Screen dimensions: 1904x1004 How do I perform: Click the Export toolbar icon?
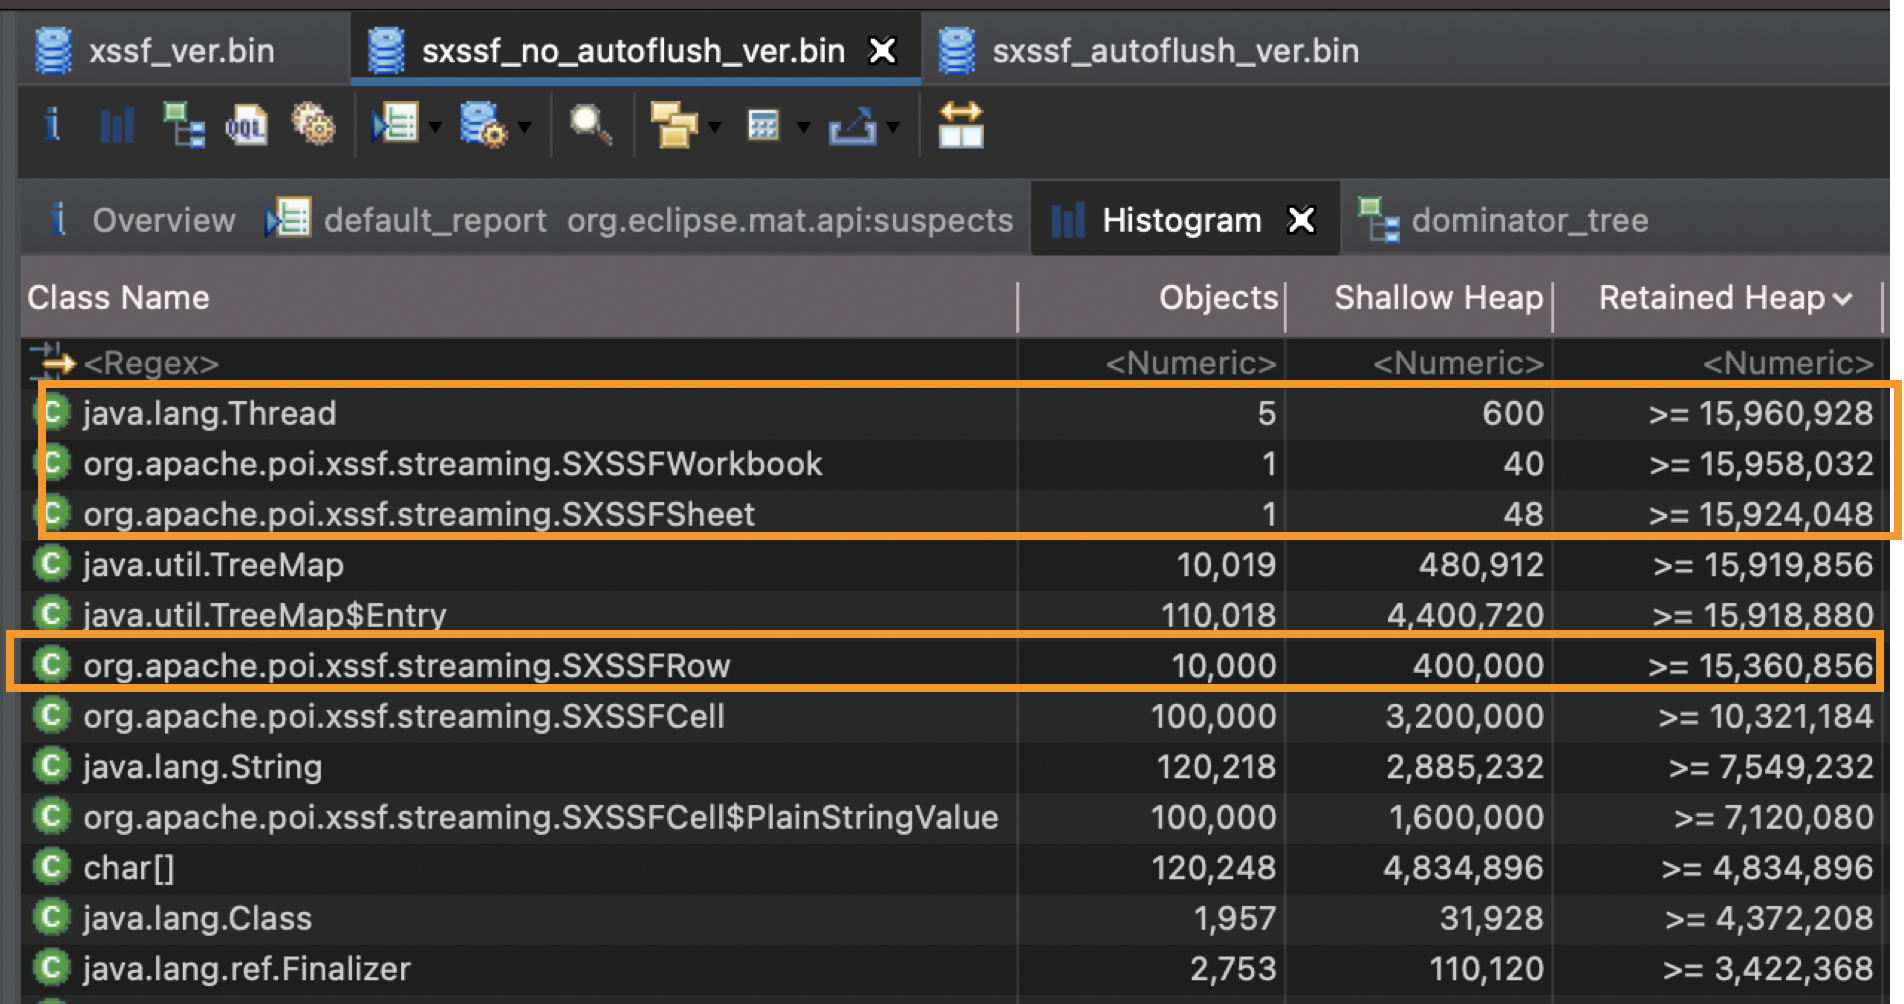[x=852, y=126]
